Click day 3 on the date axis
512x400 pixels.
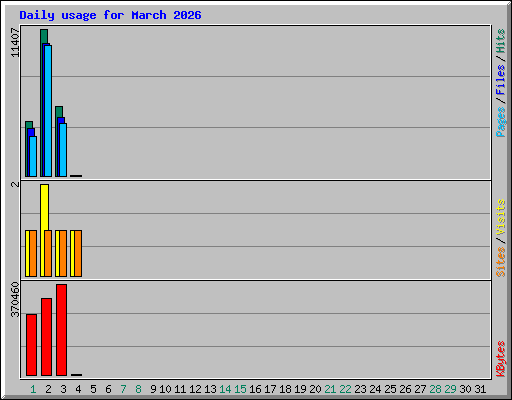coord(63,389)
